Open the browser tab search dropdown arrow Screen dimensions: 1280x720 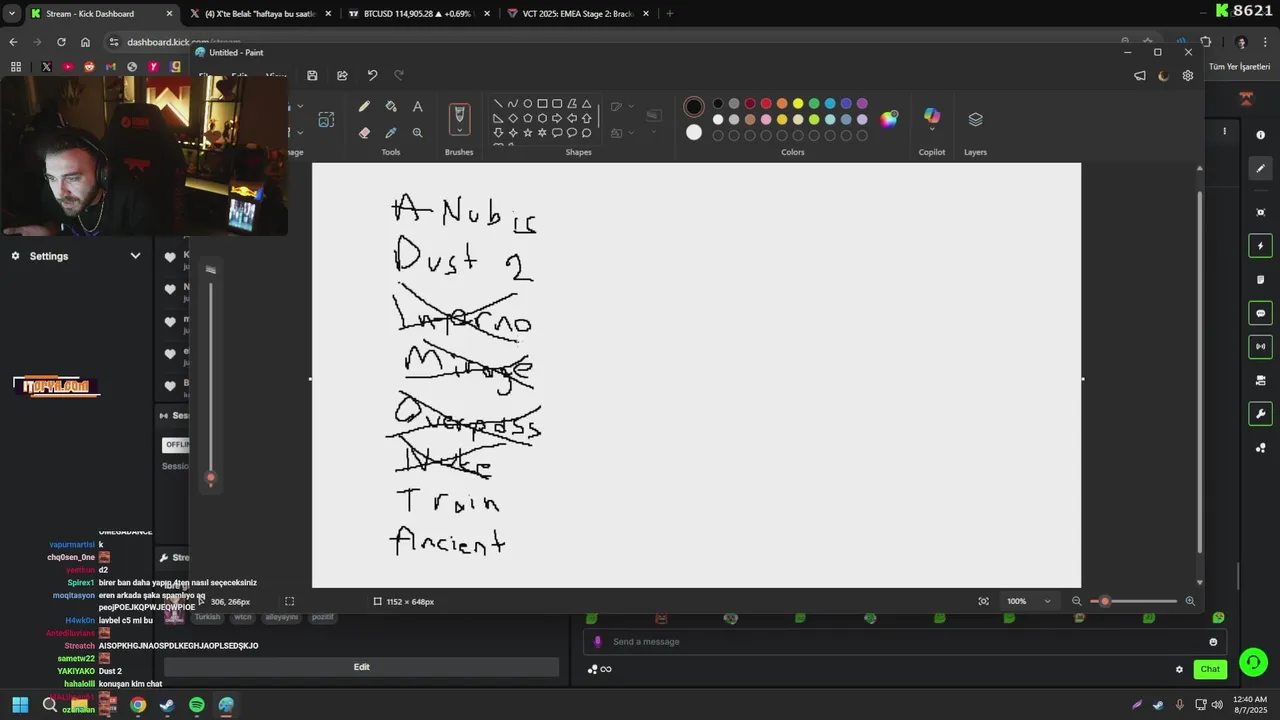pyautogui.click(x=12, y=13)
